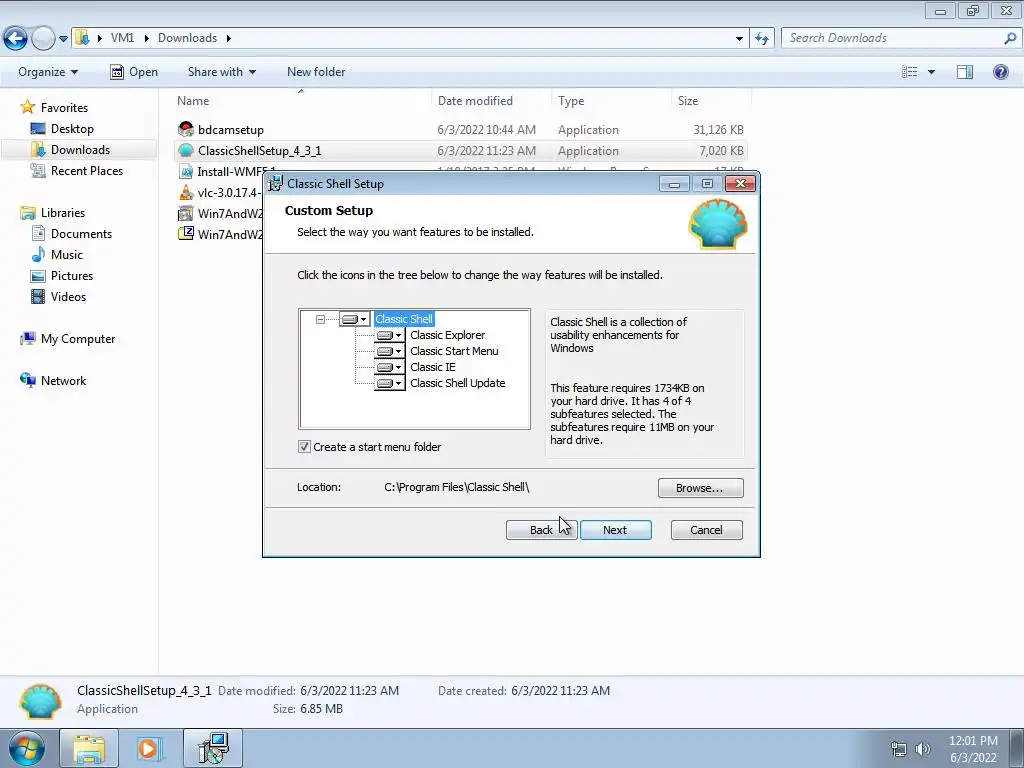Viewport: 1024px width, 768px height.
Task: Create a New folder in Explorer
Action: click(x=316, y=72)
